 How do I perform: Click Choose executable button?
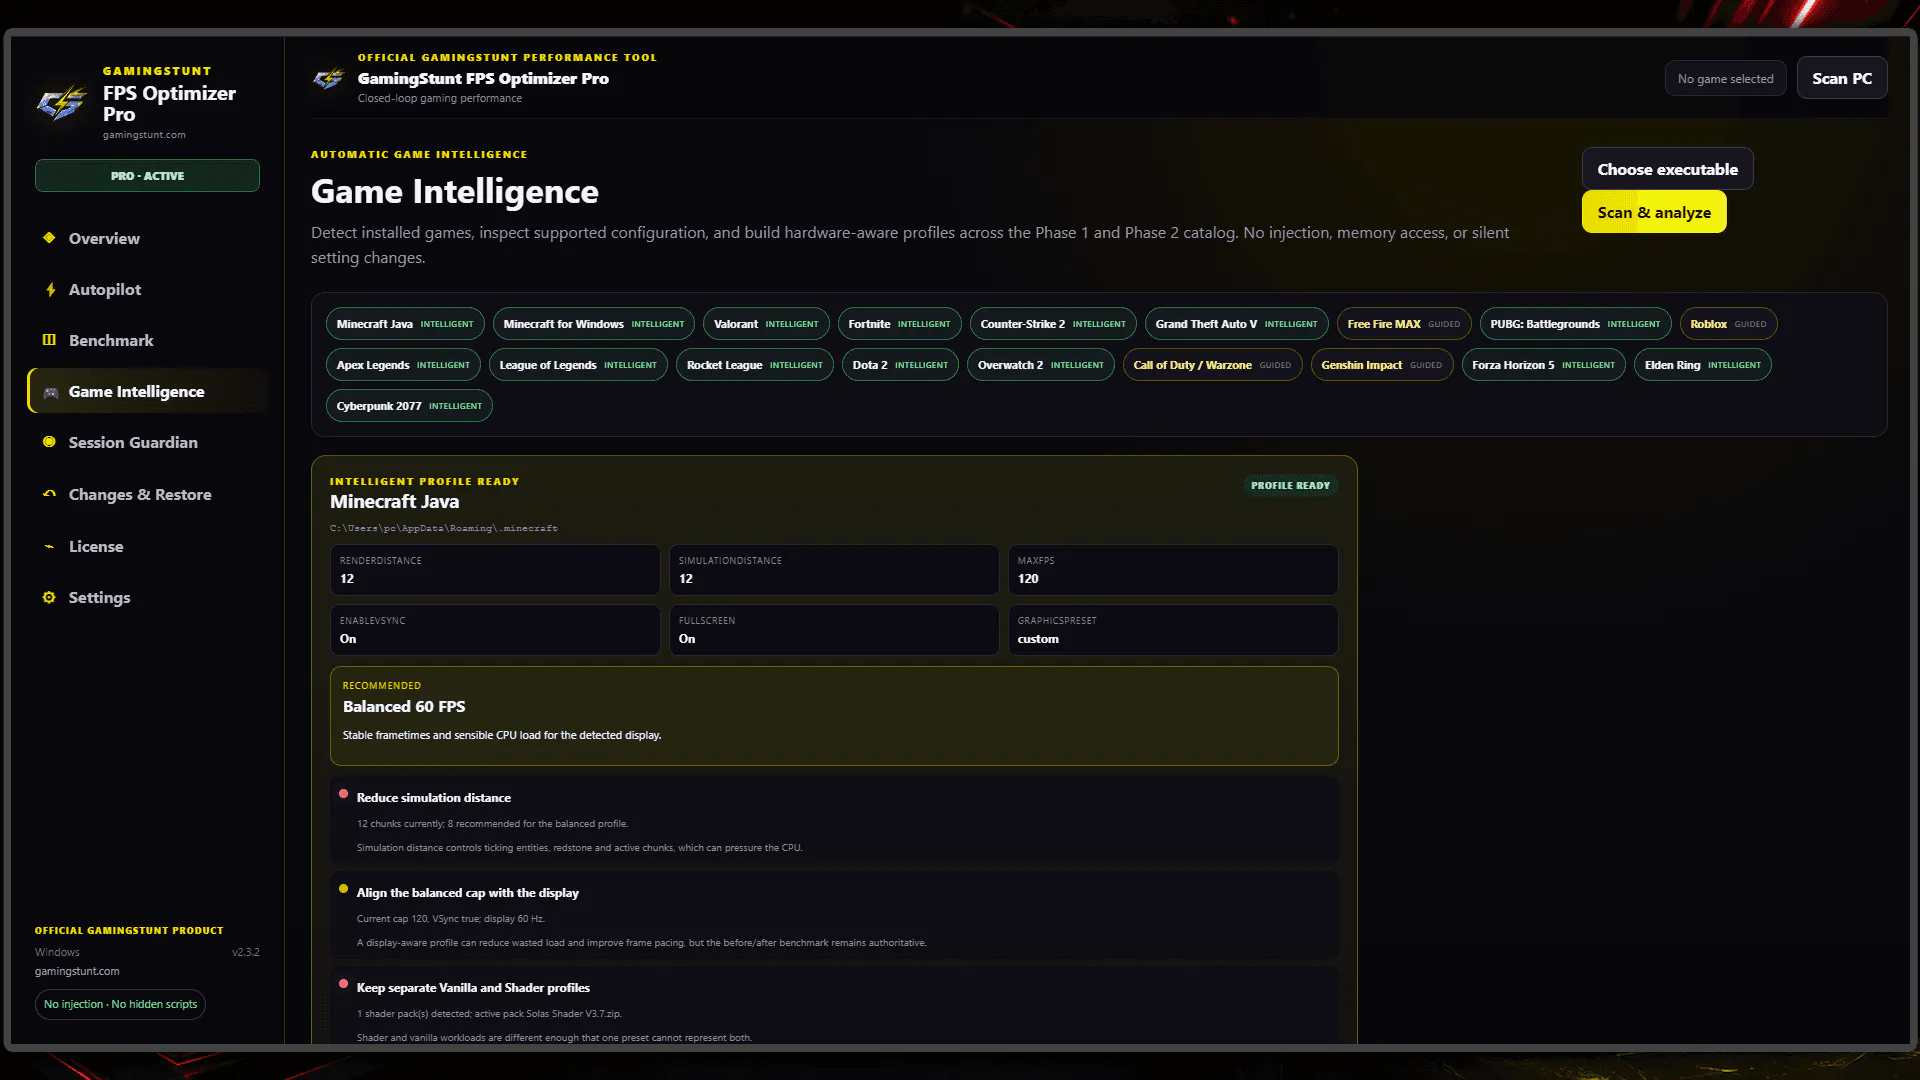point(1667,169)
